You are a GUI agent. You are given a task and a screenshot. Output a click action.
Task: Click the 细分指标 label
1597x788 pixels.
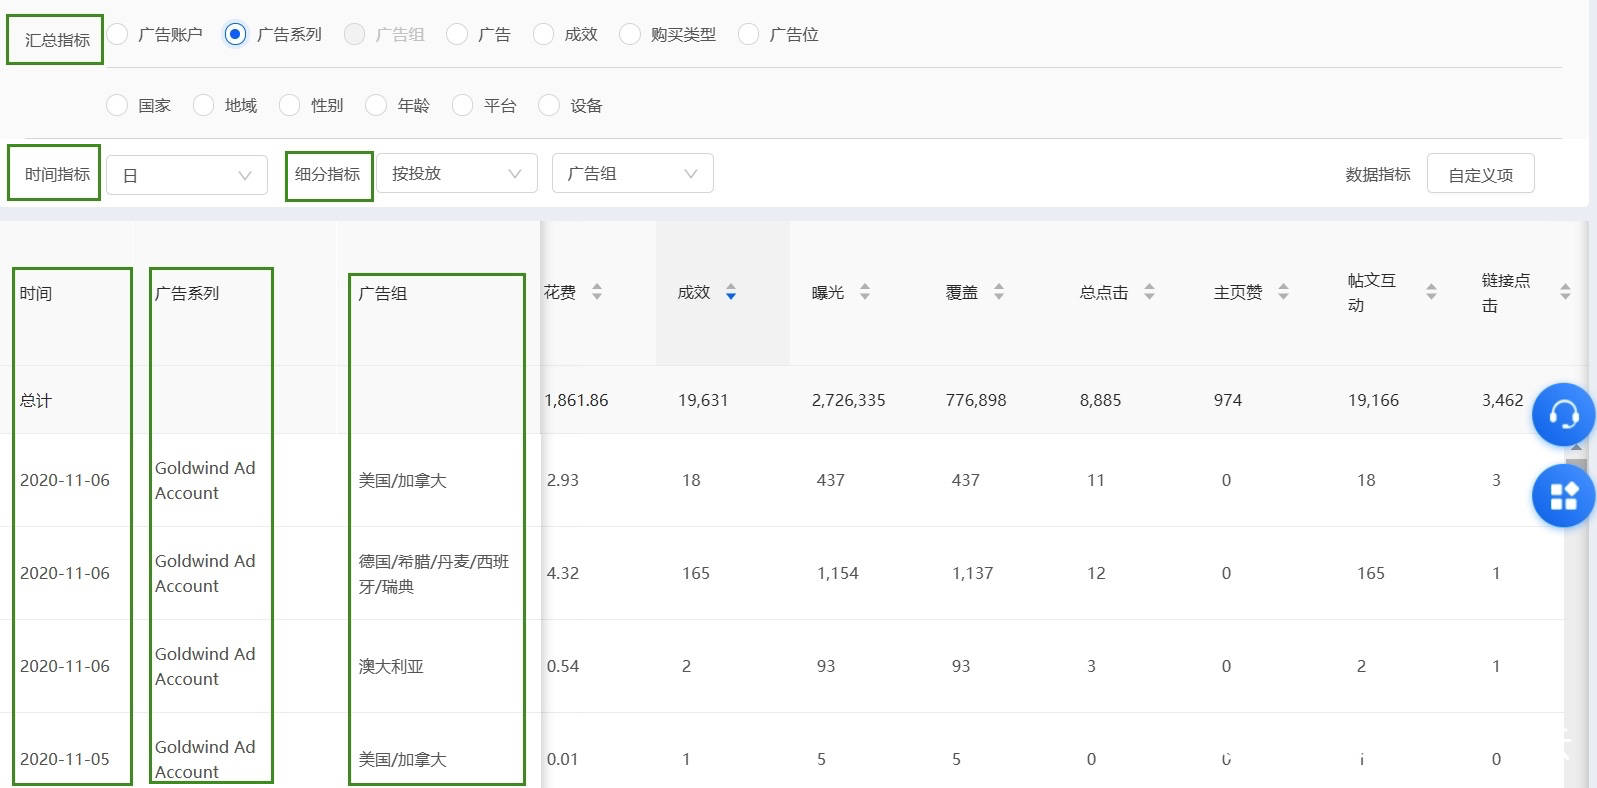point(328,174)
